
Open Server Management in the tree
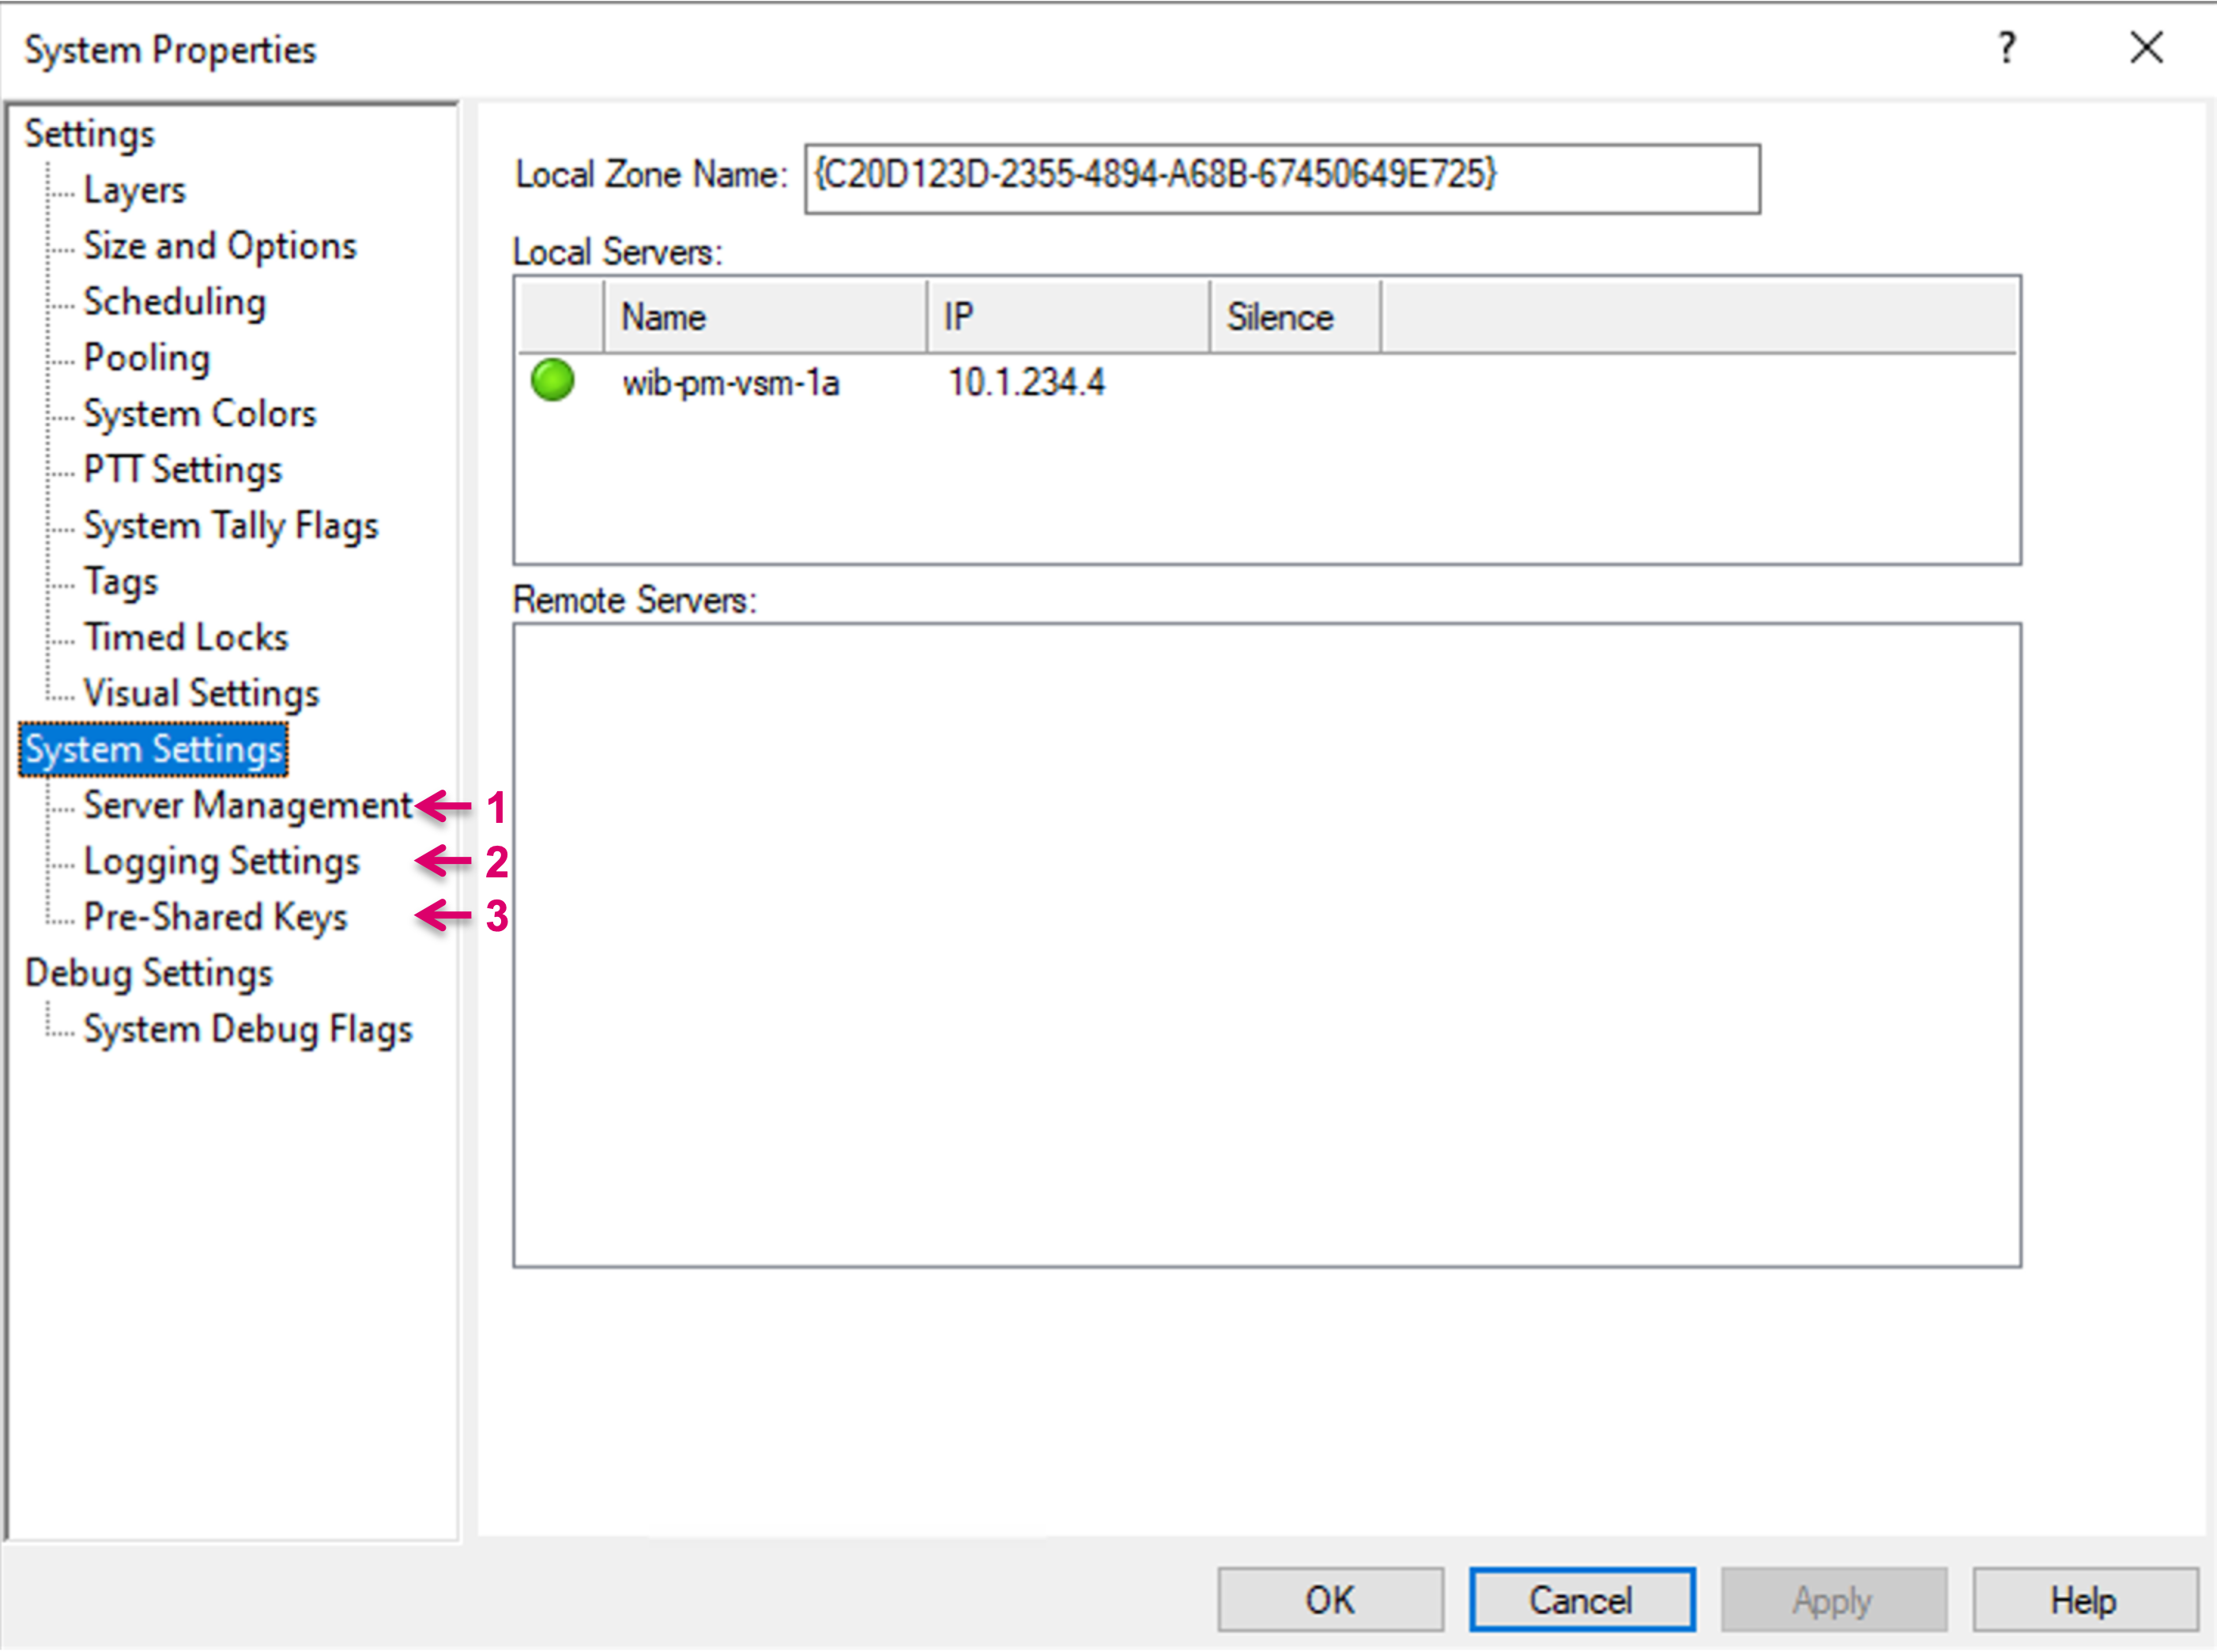[246, 806]
